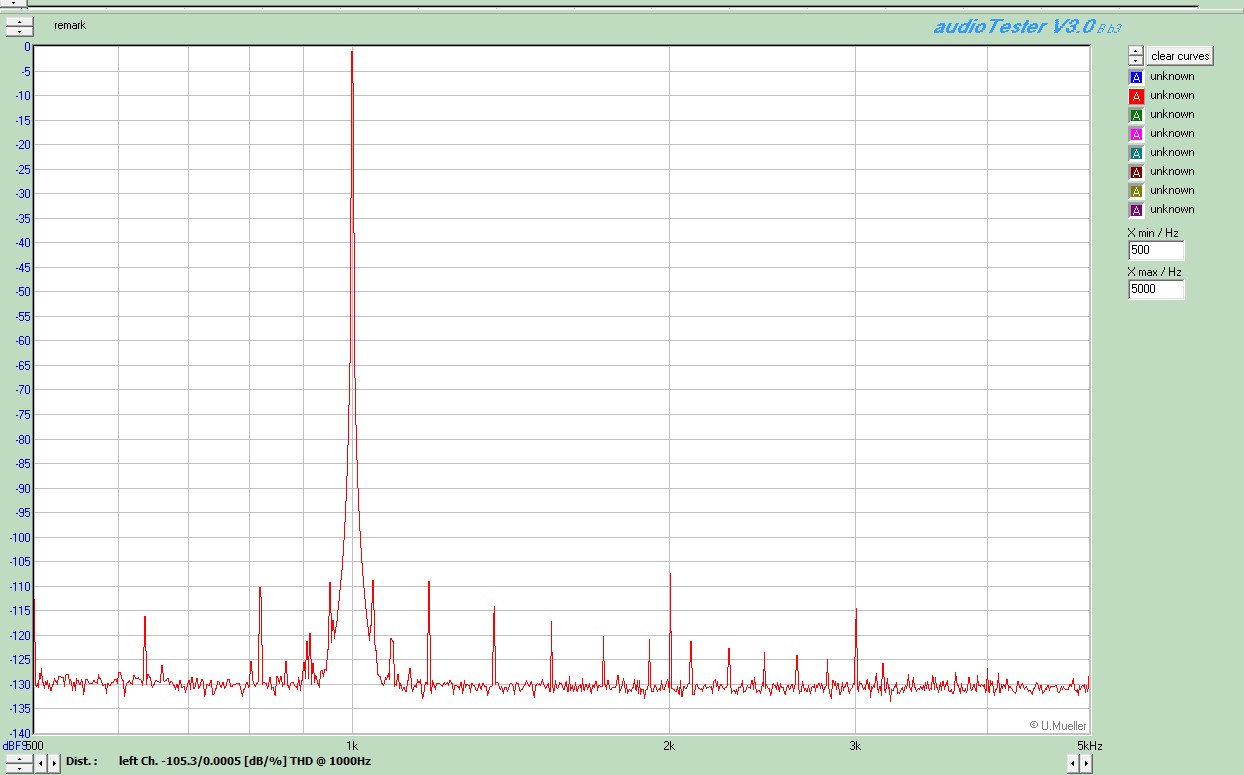Focus the X max / Hz field

1156,289
